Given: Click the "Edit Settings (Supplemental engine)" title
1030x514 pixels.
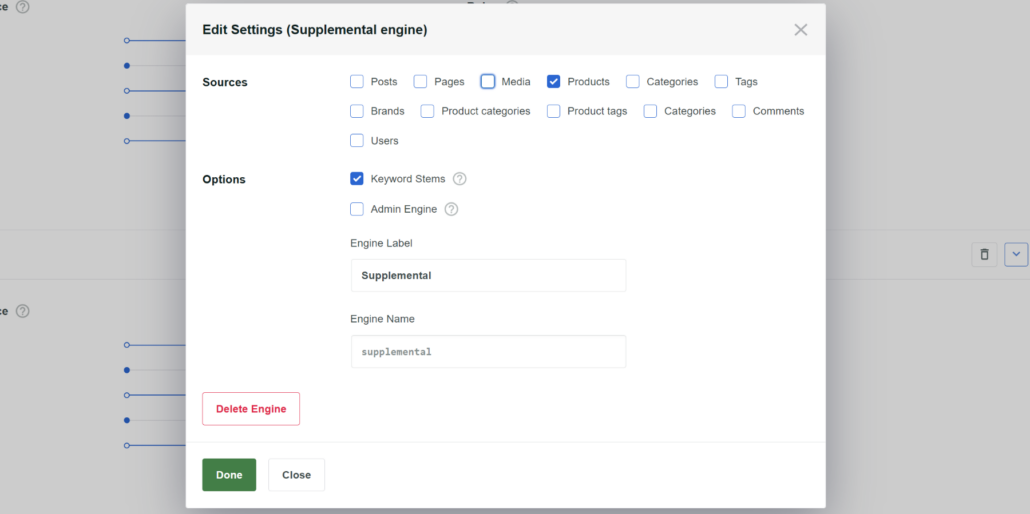Looking at the screenshot, I should point(315,30).
